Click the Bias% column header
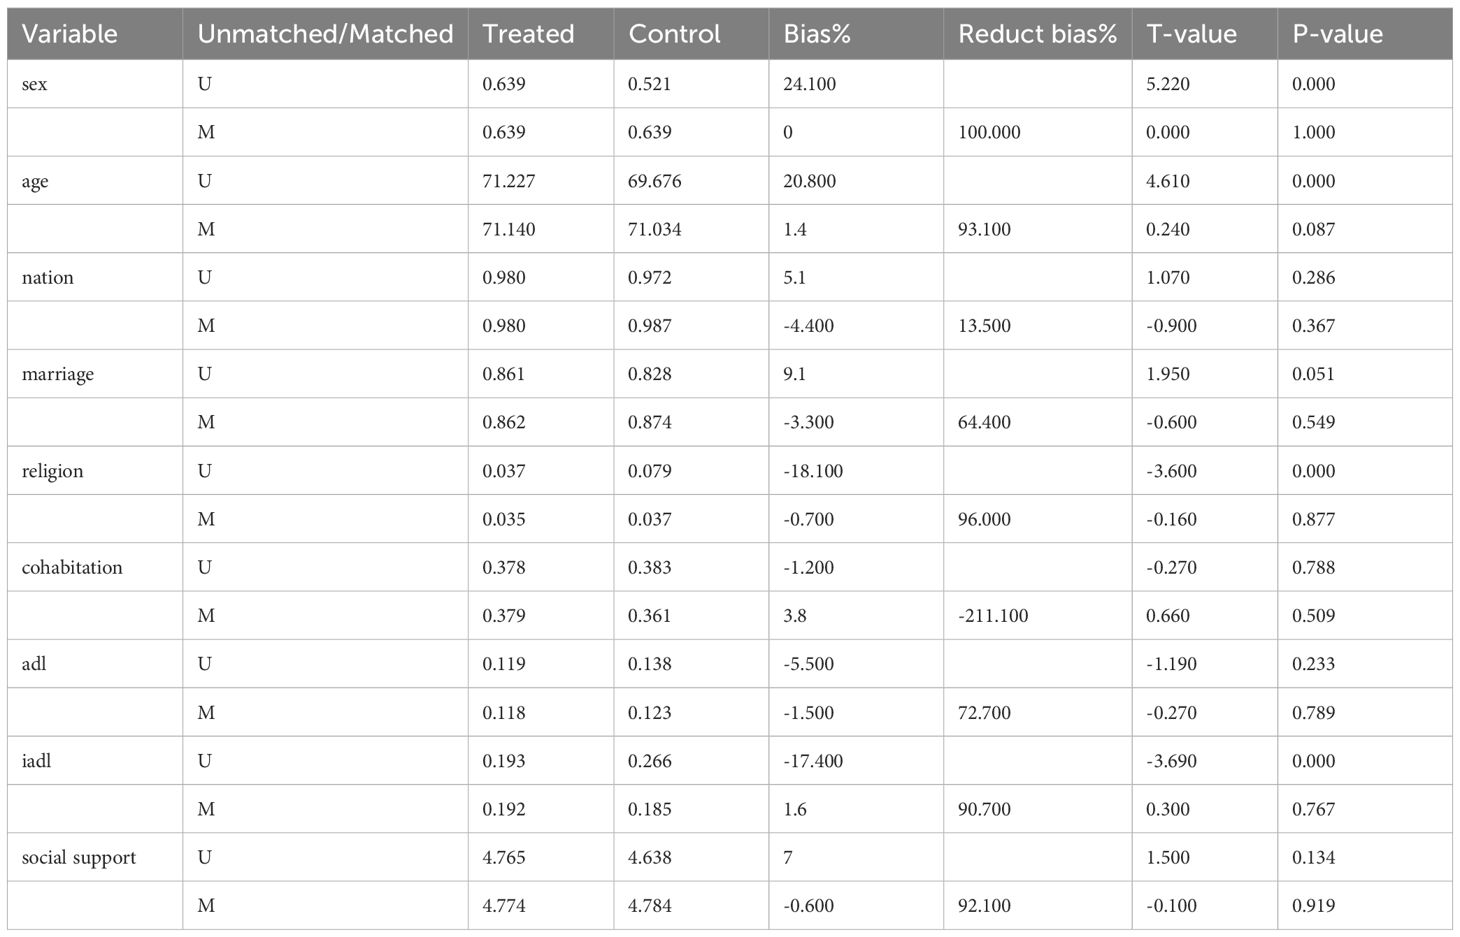The image size is (1460, 937). coord(816,34)
